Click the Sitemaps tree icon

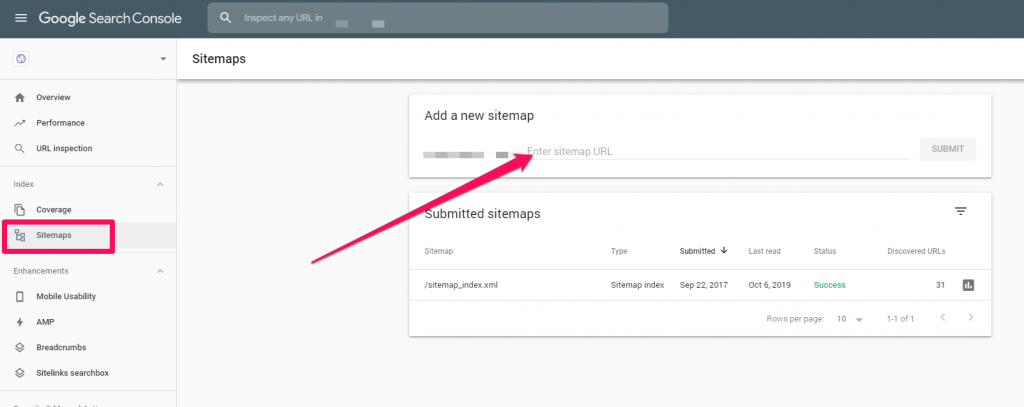pos(20,235)
